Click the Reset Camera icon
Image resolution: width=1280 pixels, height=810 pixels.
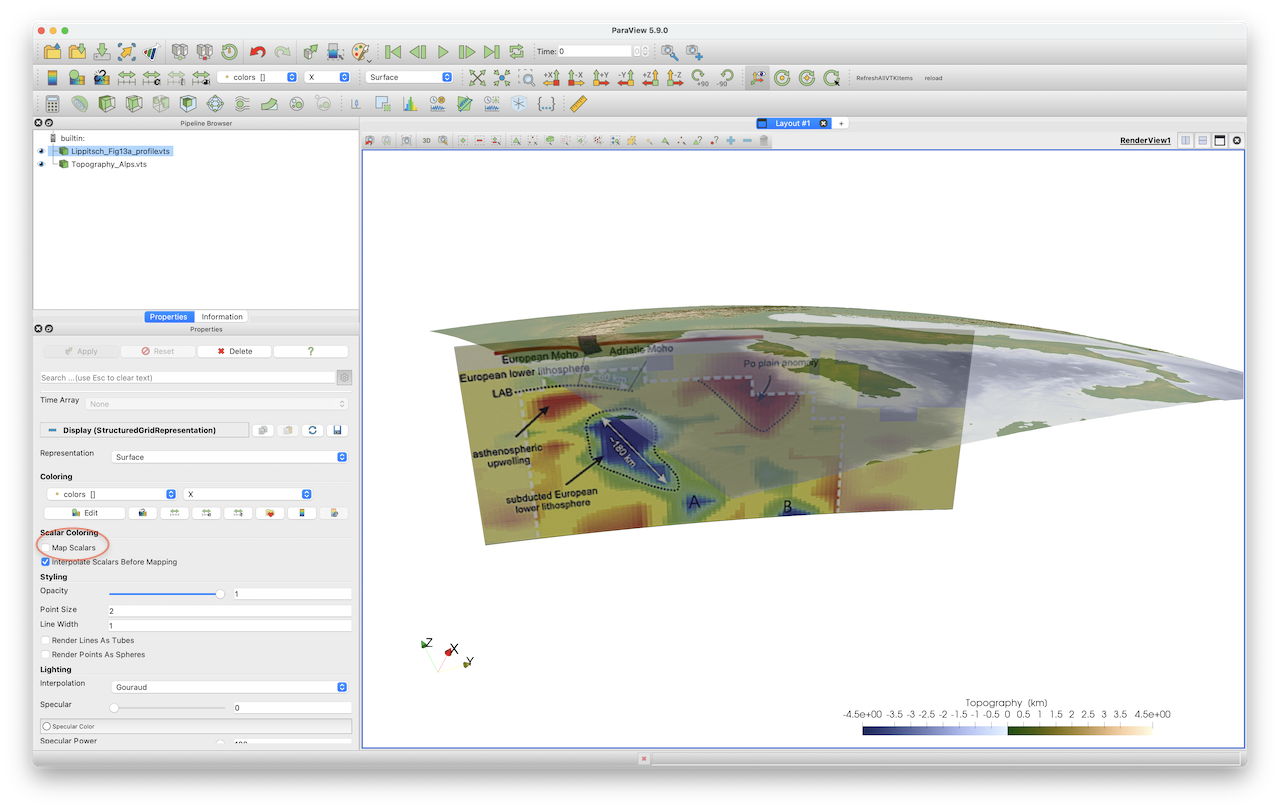tap(478, 77)
